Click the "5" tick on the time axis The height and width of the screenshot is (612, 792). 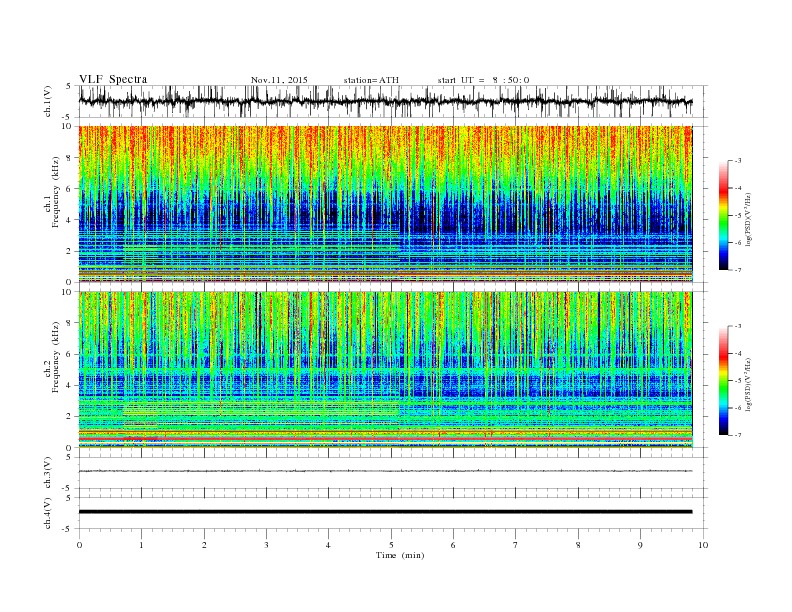point(391,545)
